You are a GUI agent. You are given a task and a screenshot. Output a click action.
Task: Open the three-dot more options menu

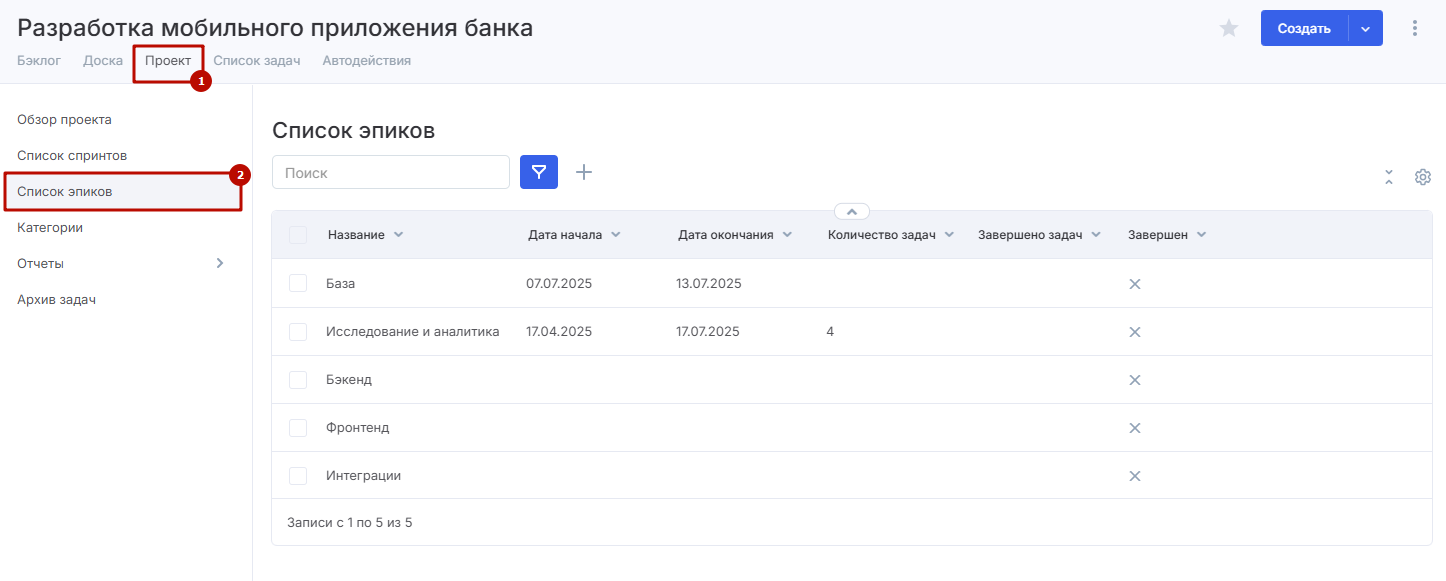pos(1414,28)
